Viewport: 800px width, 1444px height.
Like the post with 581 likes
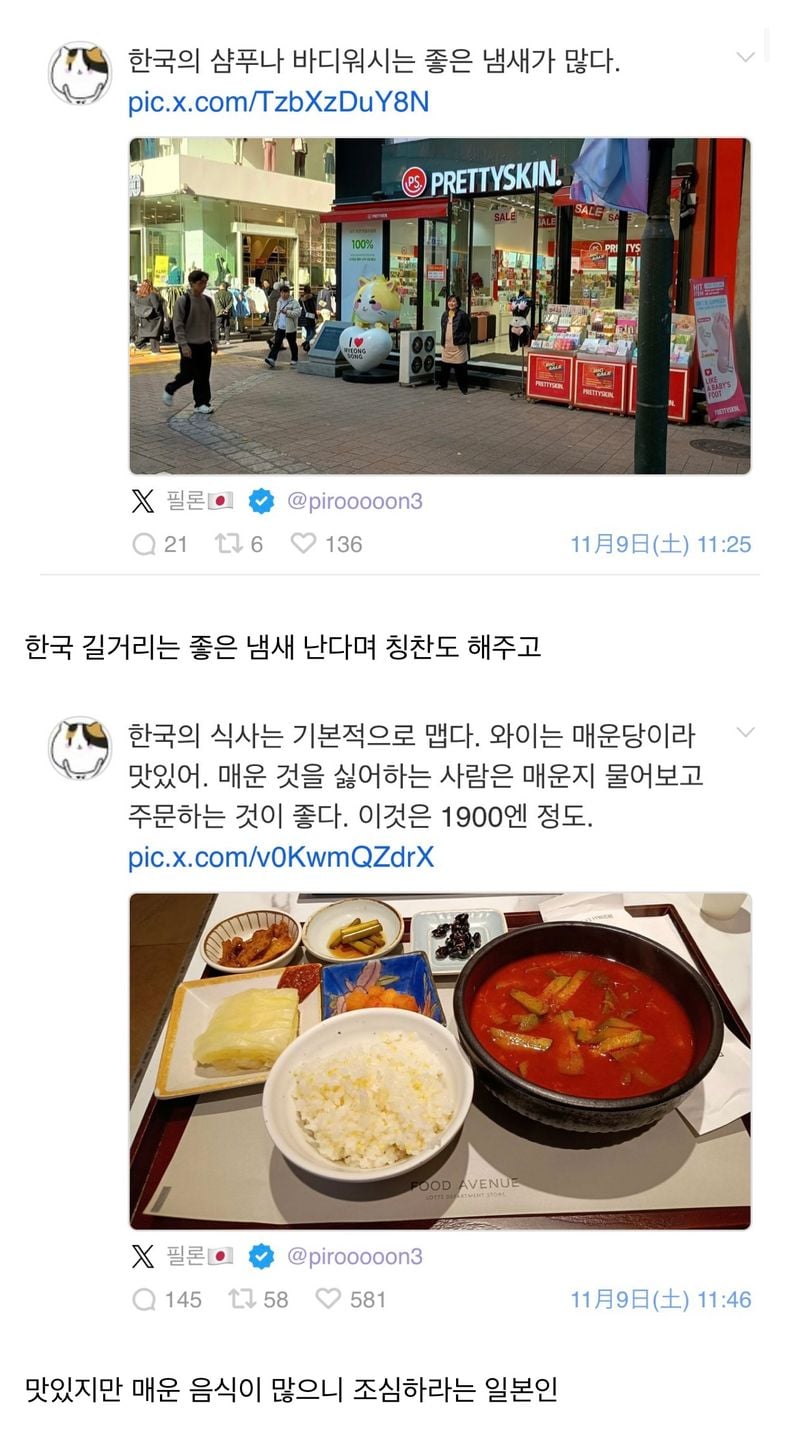click(328, 1299)
